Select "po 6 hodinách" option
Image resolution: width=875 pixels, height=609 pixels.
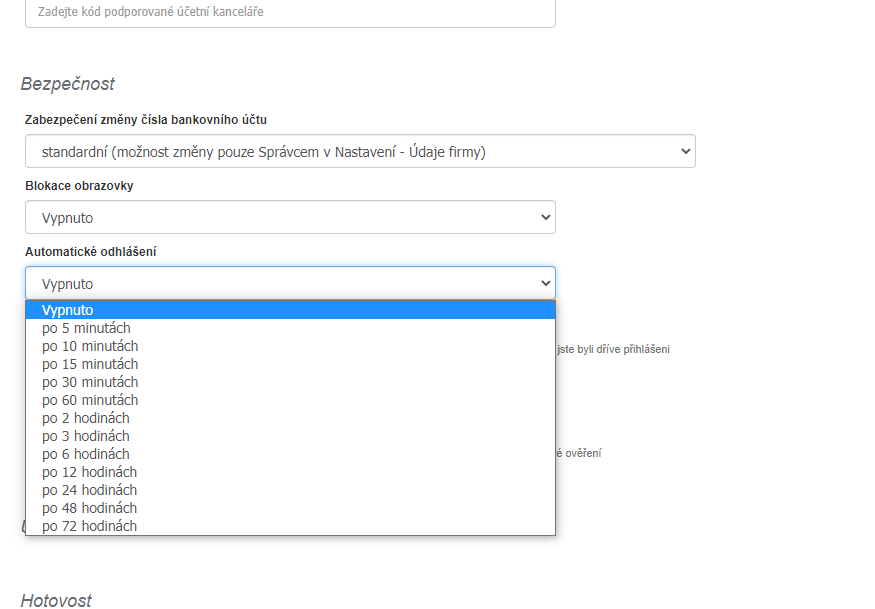[86, 454]
